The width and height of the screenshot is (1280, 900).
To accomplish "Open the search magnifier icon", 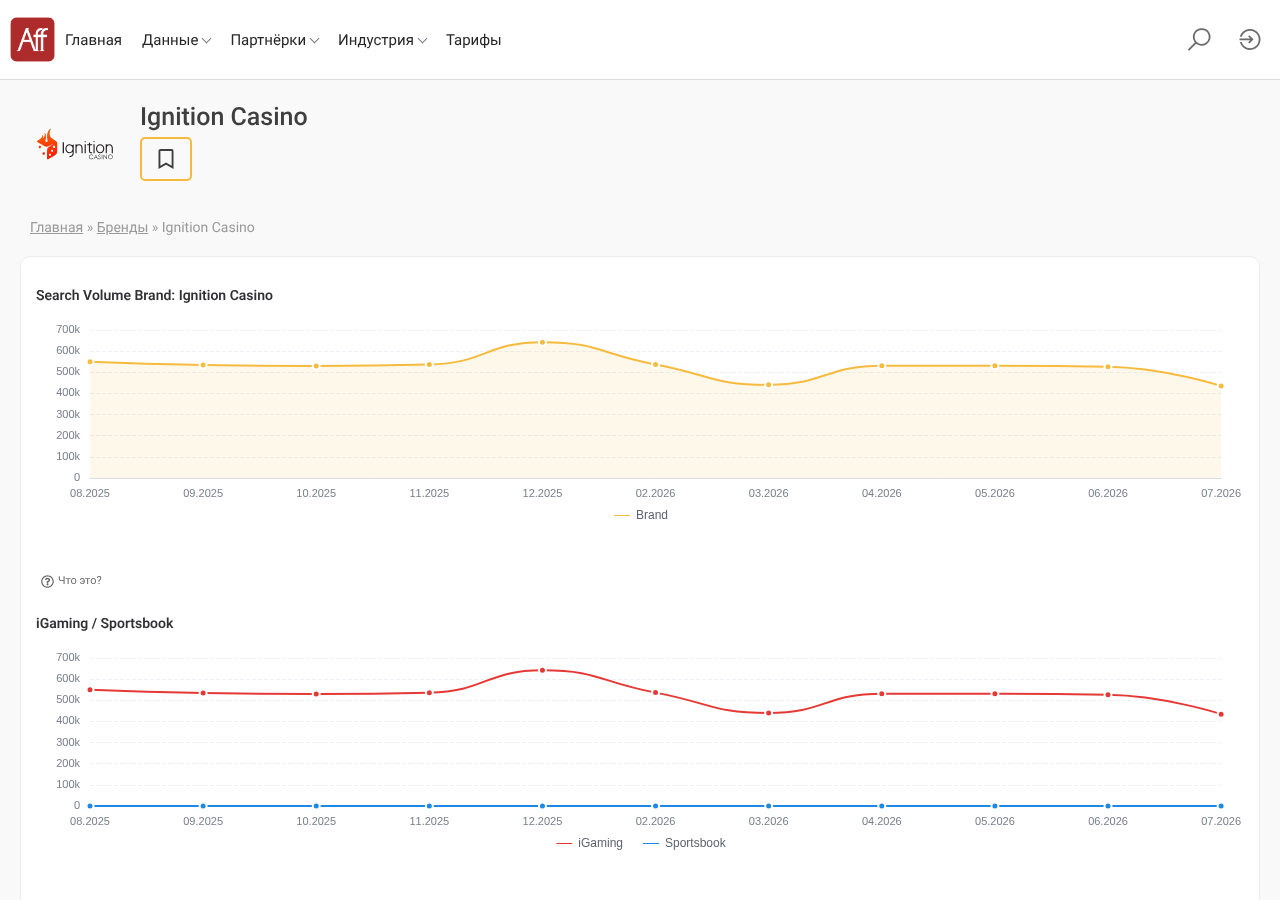I will [x=1199, y=40].
